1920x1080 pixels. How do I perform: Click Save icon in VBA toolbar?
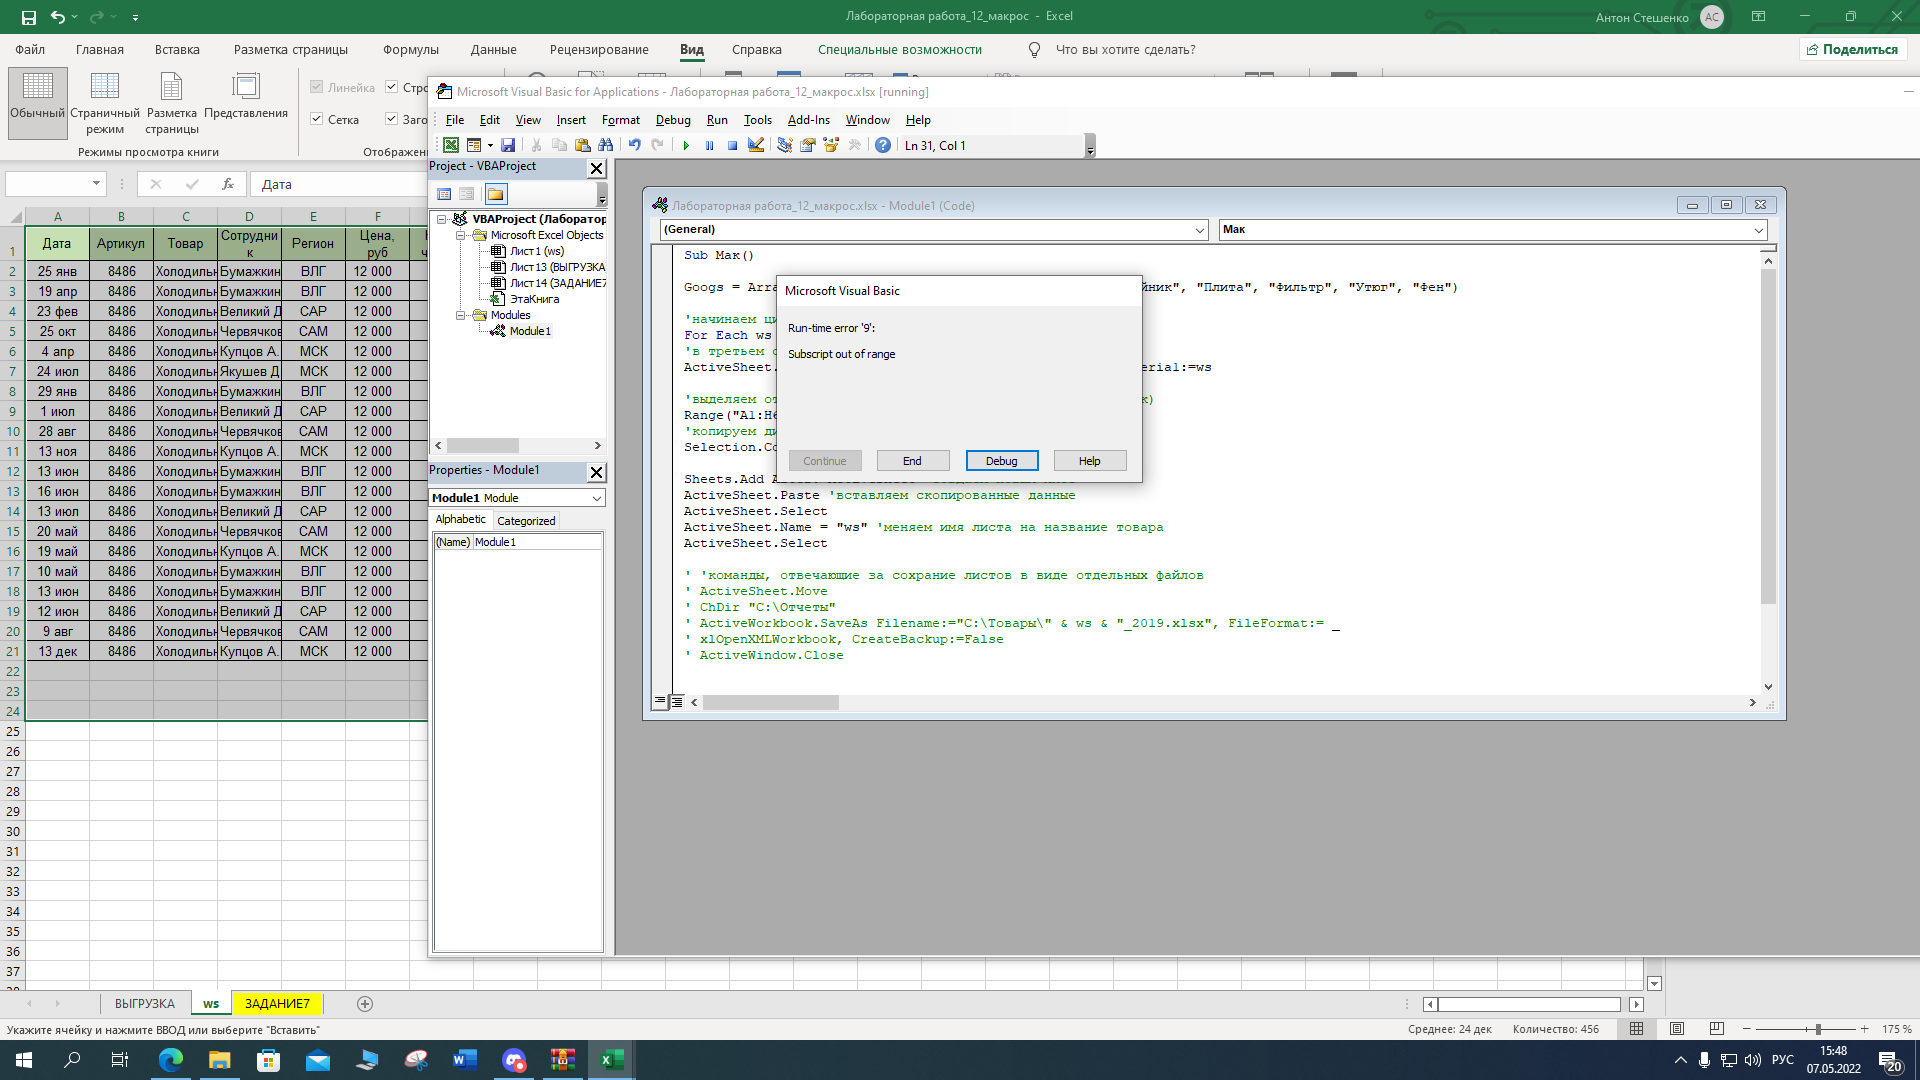(x=508, y=145)
